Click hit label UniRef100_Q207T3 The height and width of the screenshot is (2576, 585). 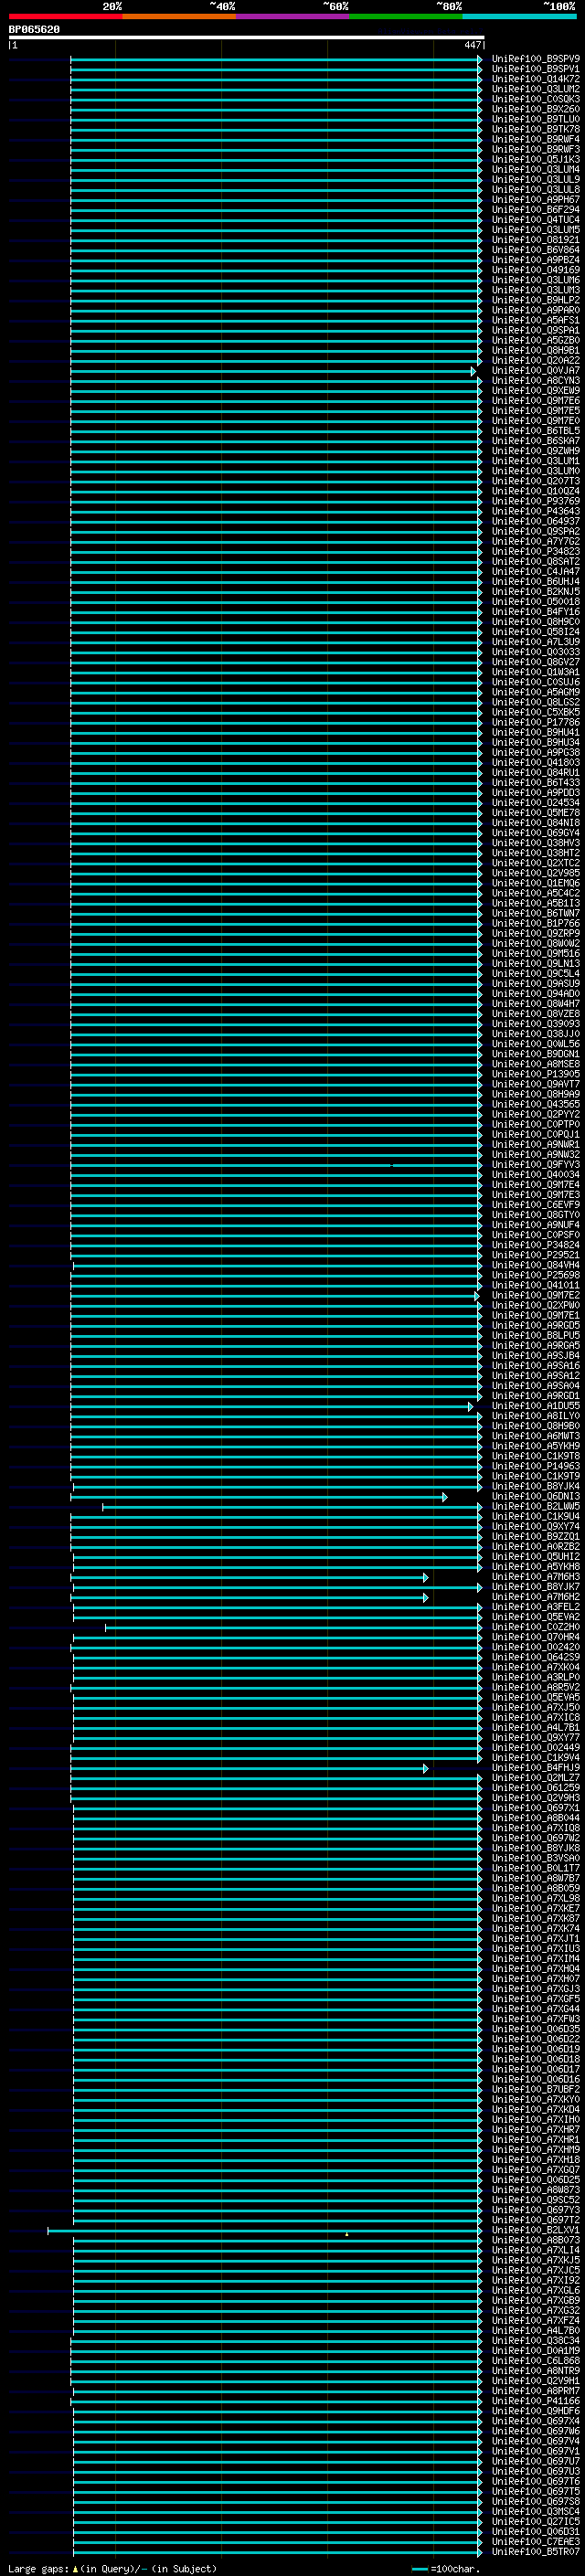tap(536, 481)
